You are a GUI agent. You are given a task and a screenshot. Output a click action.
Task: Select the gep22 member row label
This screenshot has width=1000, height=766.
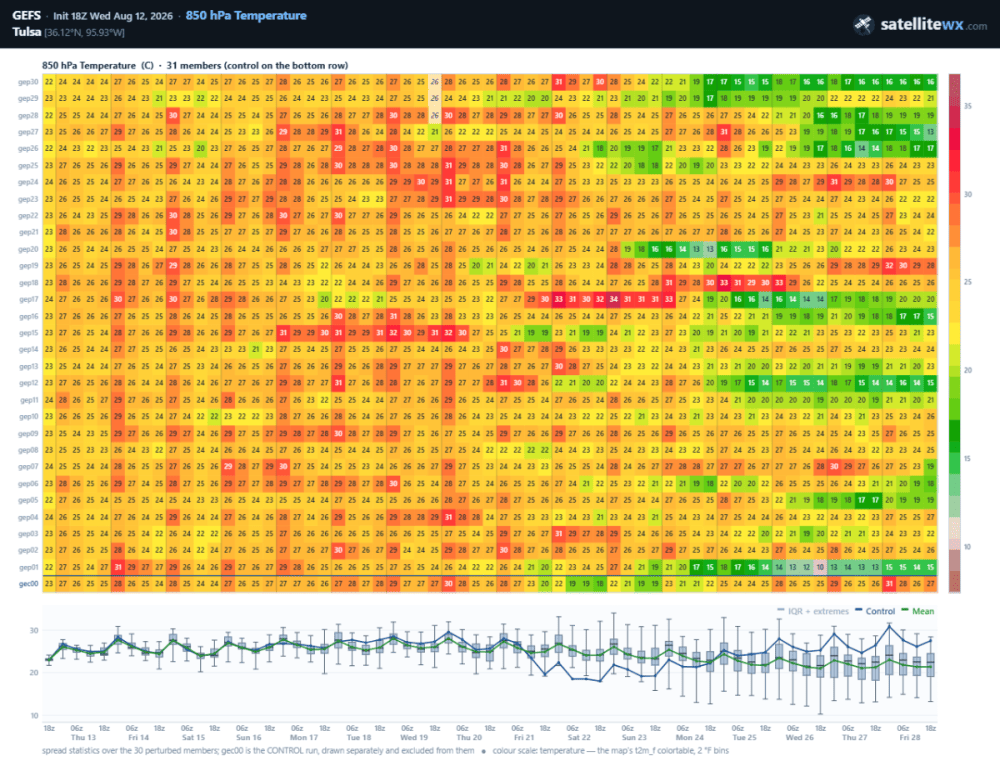pyautogui.click(x=28, y=216)
